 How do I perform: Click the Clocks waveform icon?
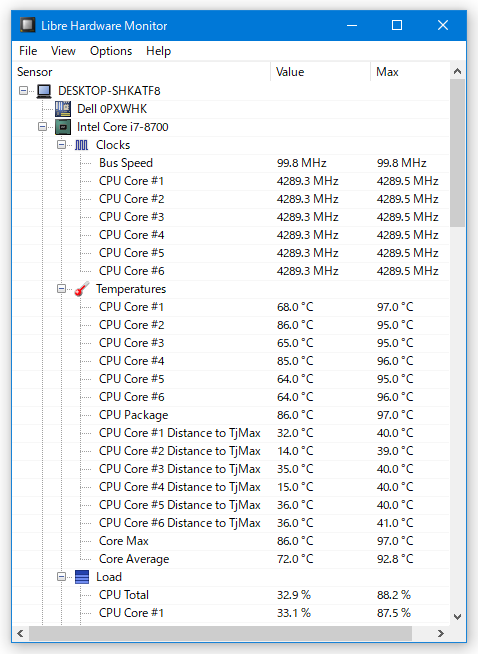tap(82, 145)
